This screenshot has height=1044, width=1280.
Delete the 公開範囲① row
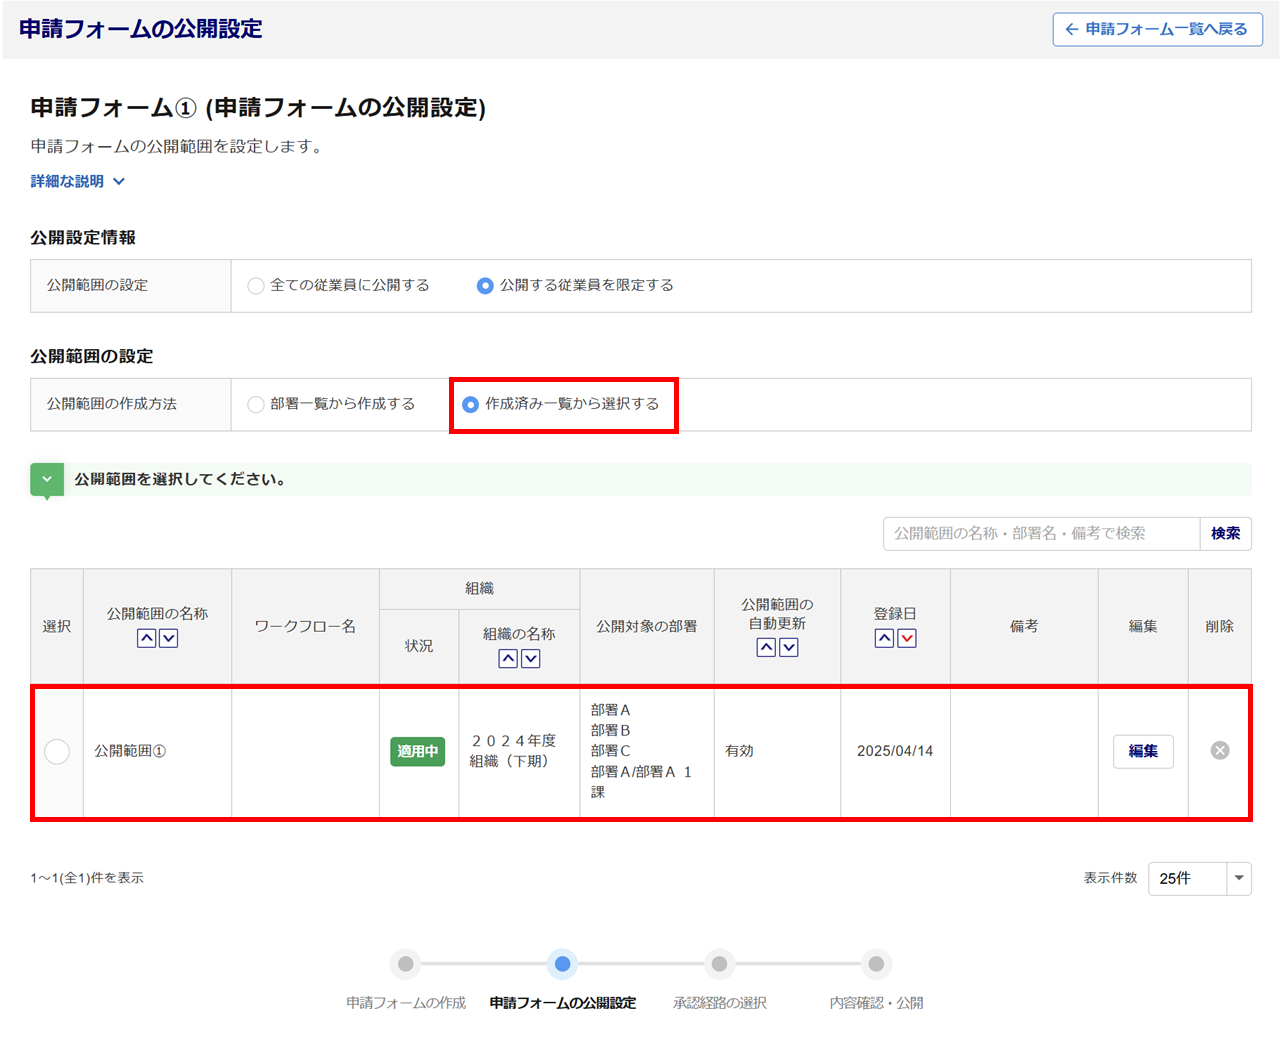pos(1219,751)
